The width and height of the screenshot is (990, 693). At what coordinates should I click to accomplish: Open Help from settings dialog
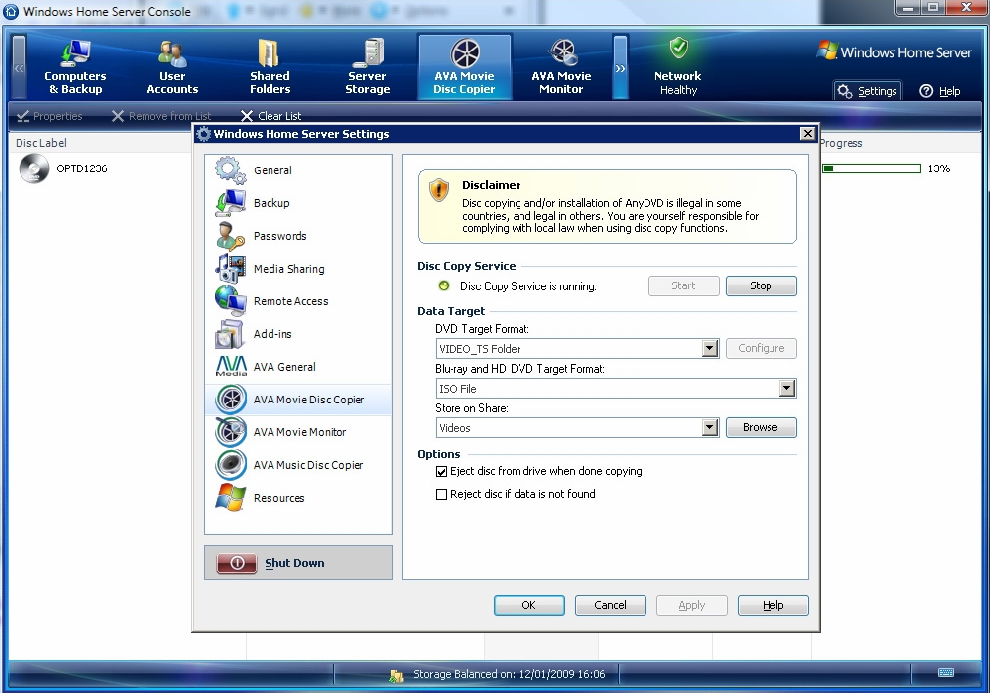point(773,605)
